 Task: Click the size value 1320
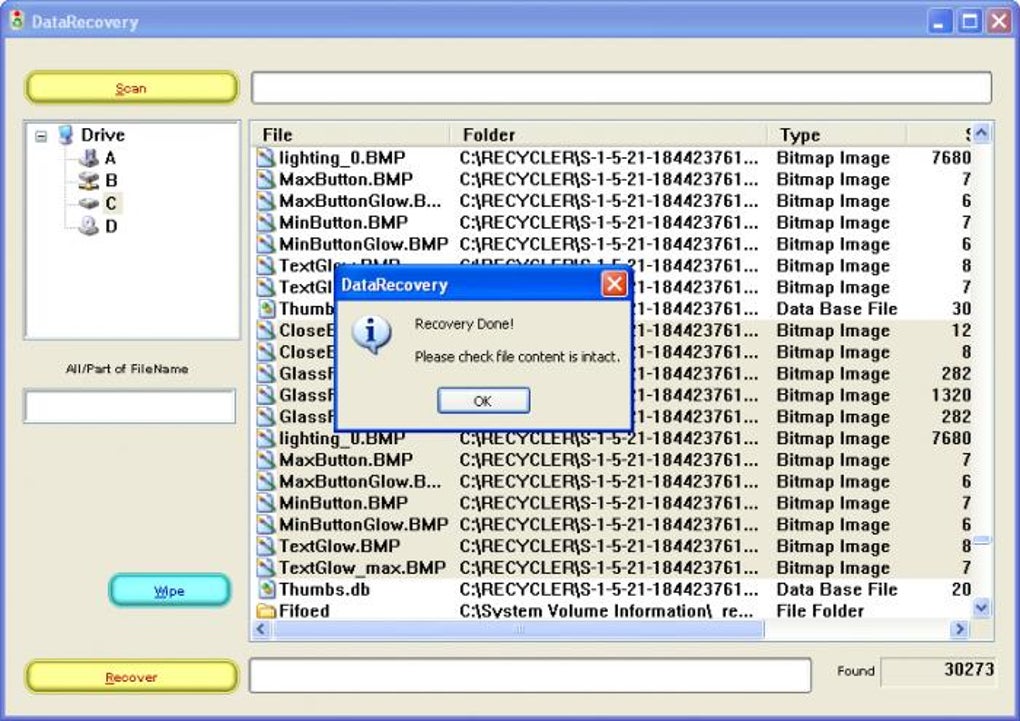pyautogui.click(x=951, y=395)
